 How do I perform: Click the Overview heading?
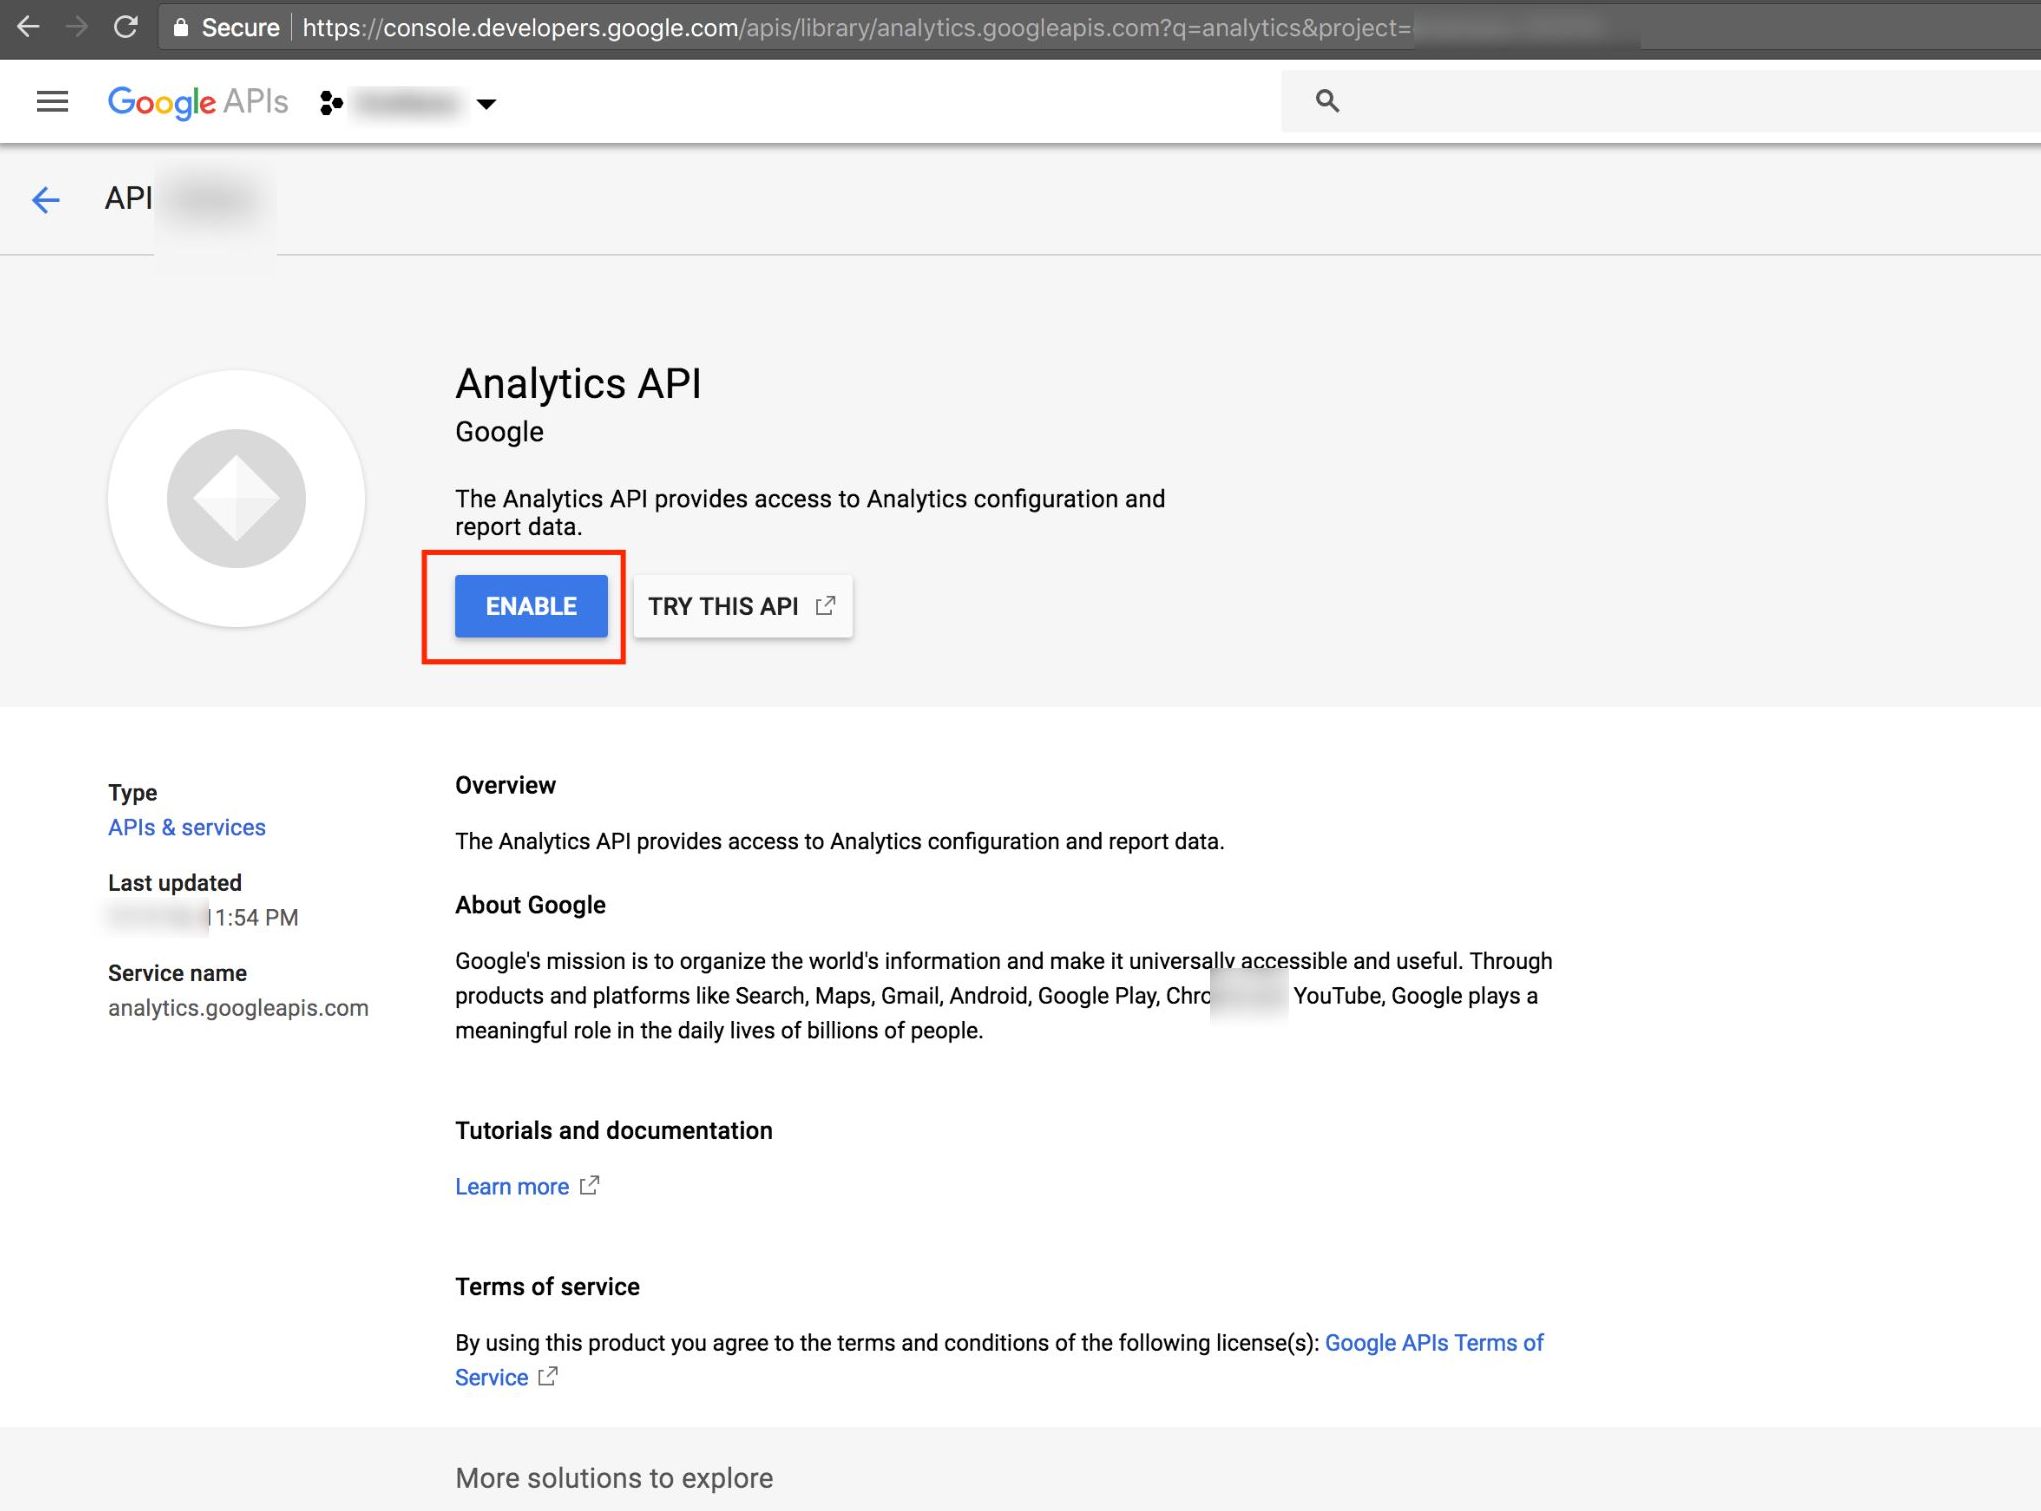coord(505,786)
